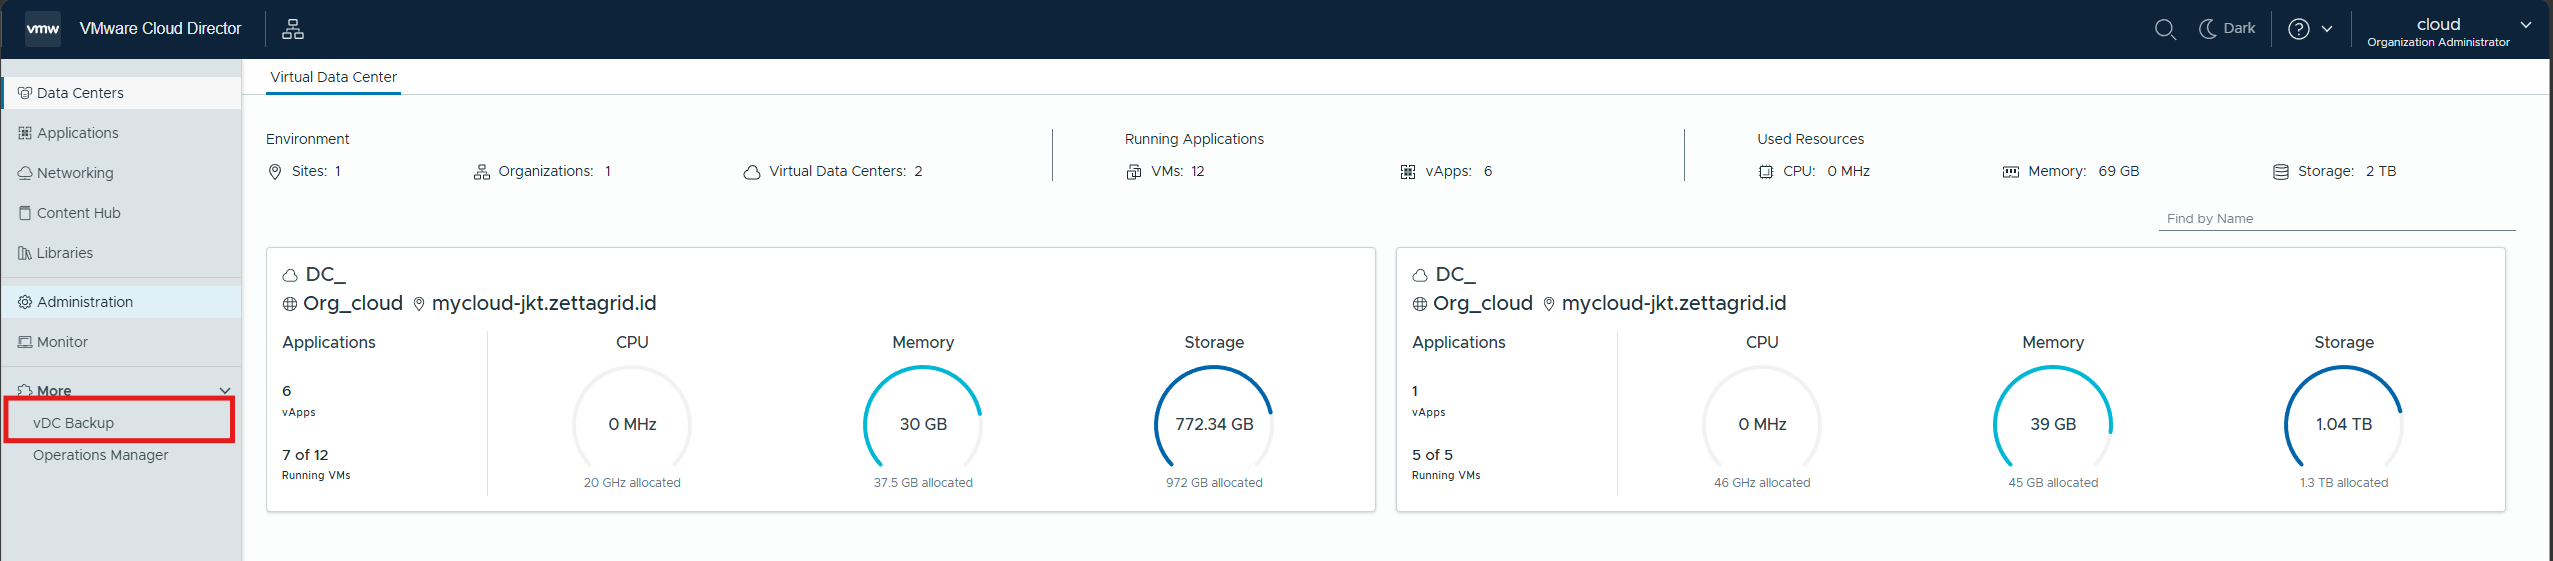Screen dimensions: 2553x561
Task: Click the vApps icon under Running Applications
Action: [x=1408, y=172]
